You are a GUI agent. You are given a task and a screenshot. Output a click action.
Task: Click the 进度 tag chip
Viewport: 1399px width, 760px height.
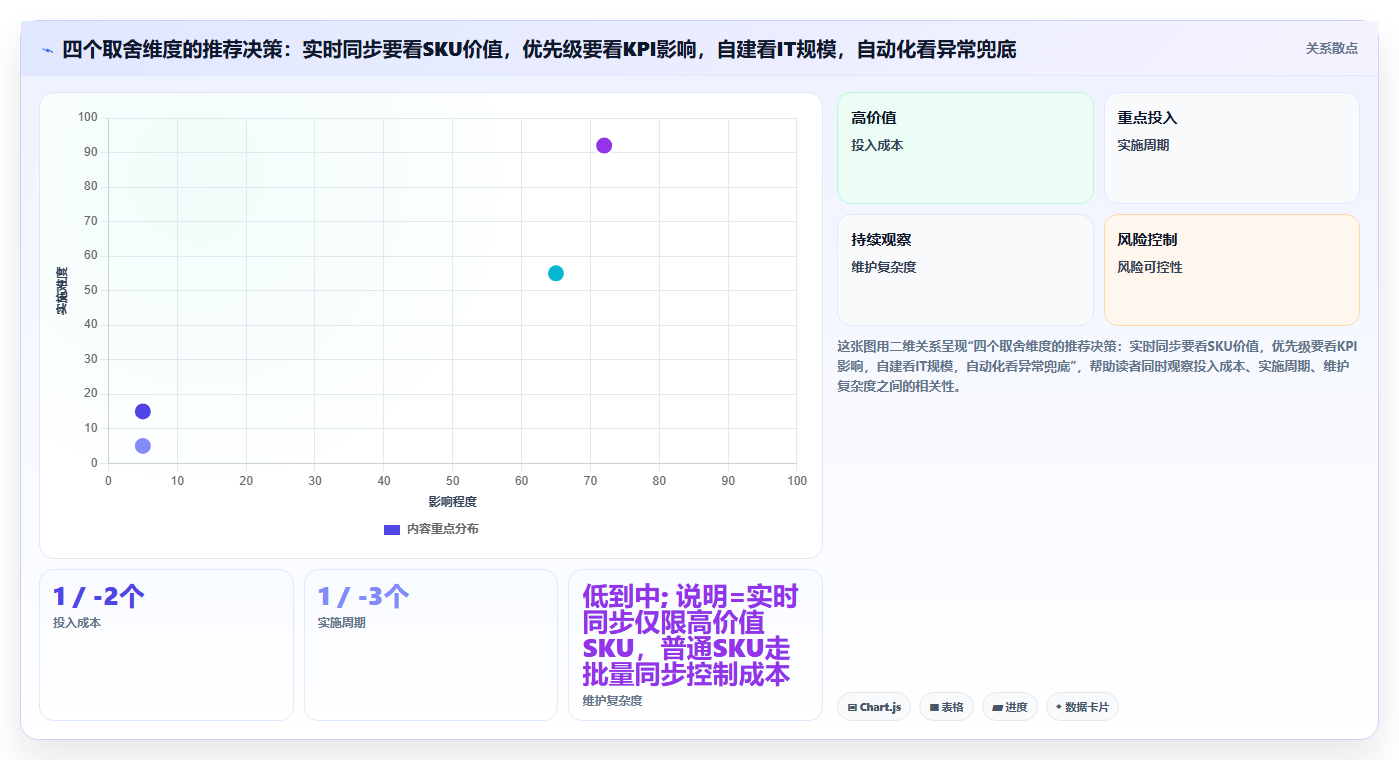tap(1010, 707)
